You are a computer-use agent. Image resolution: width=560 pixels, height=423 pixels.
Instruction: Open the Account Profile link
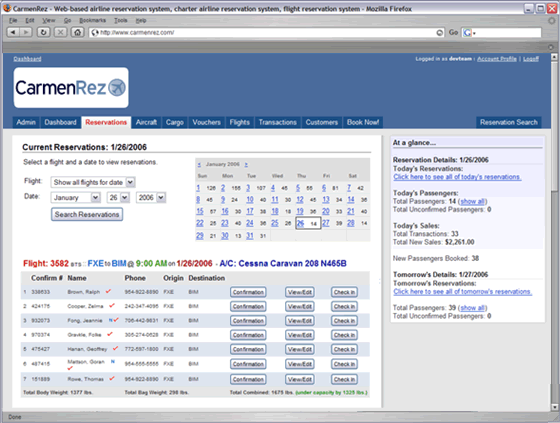pos(497,59)
